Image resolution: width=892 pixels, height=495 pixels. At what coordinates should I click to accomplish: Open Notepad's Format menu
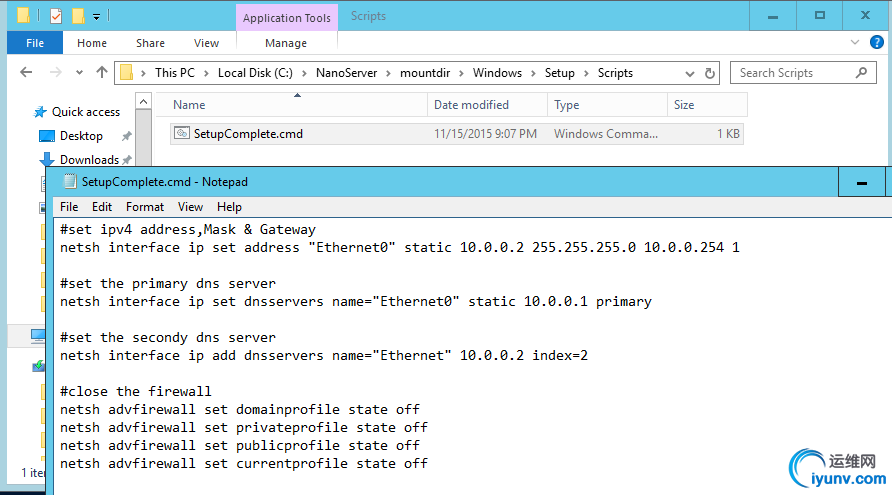point(145,207)
